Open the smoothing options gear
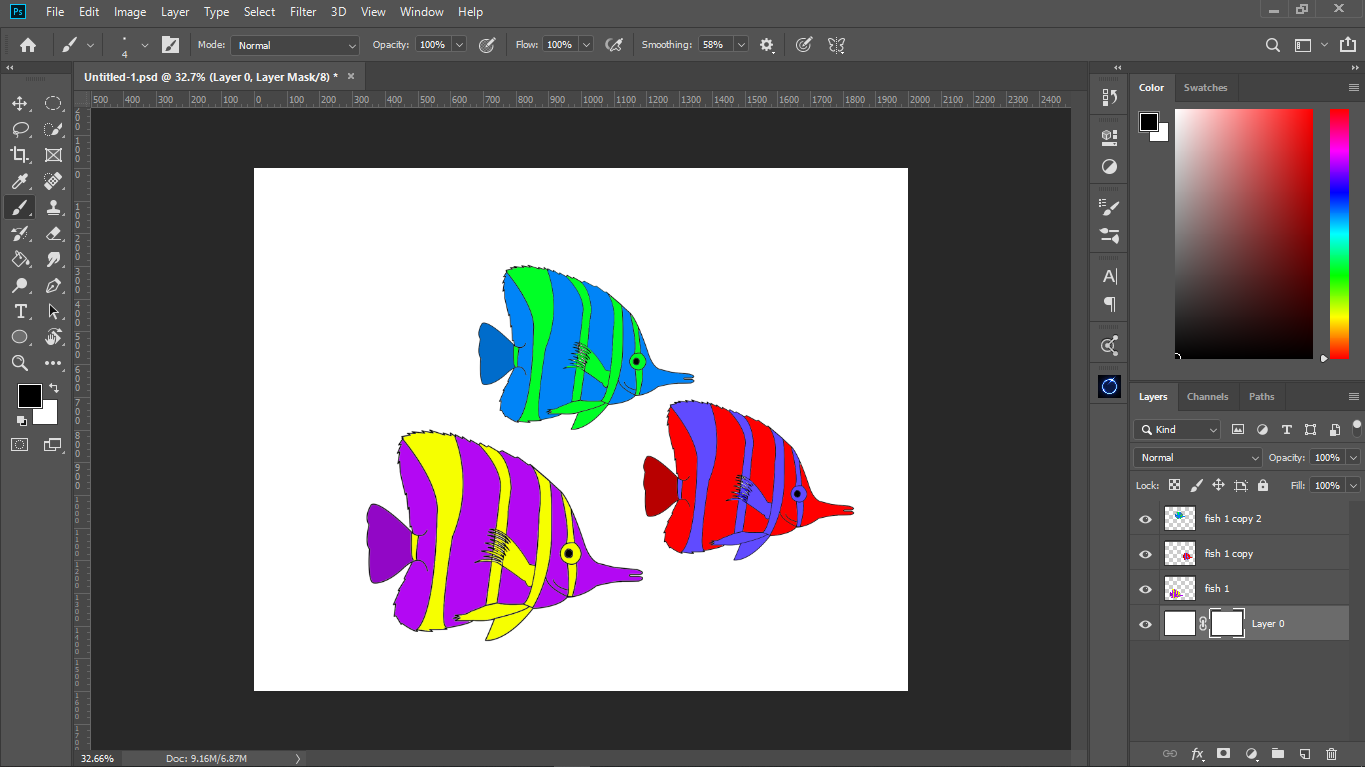The width and height of the screenshot is (1365, 767). point(767,45)
